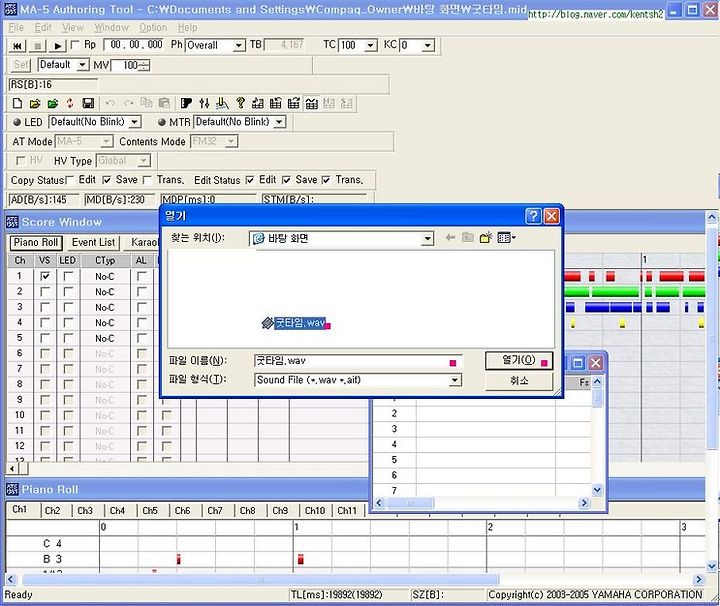Click the Paste clipboard icon
Viewport: 720px width, 606px height.
click(164, 104)
